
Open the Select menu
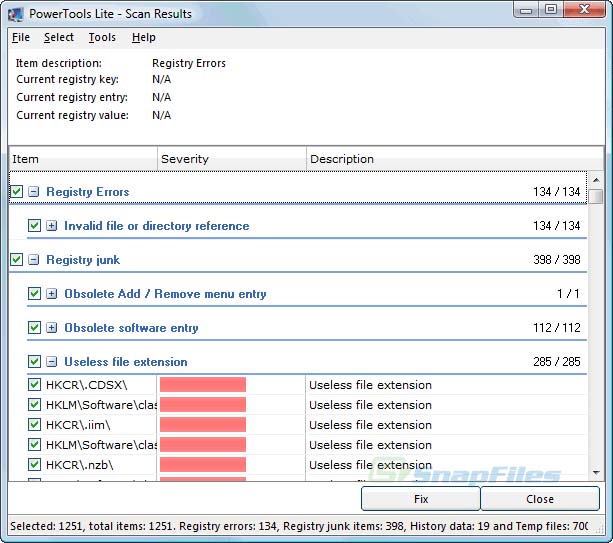pyautogui.click(x=59, y=37)
